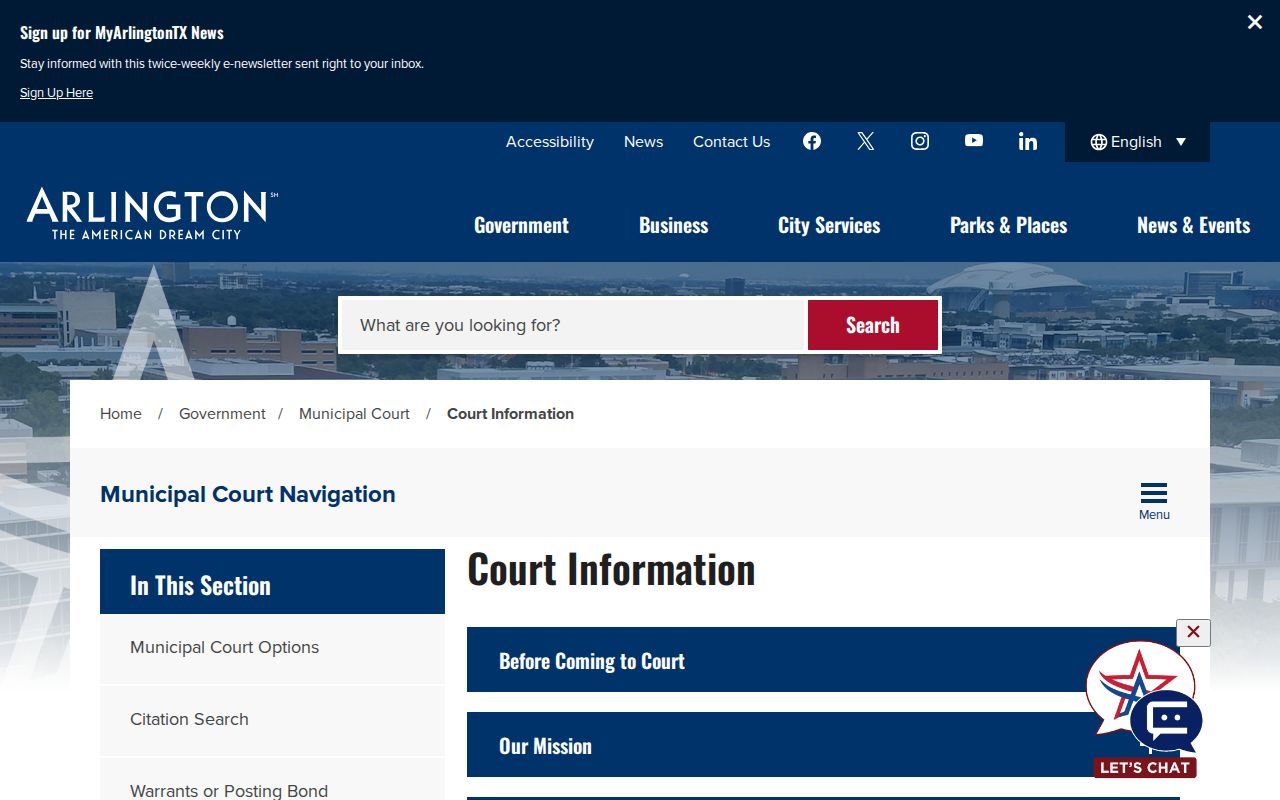The width and height of the screenshot is (1280, 800).
Task: Dismiss the newsletter signup banner
Action: [1255, 22]
